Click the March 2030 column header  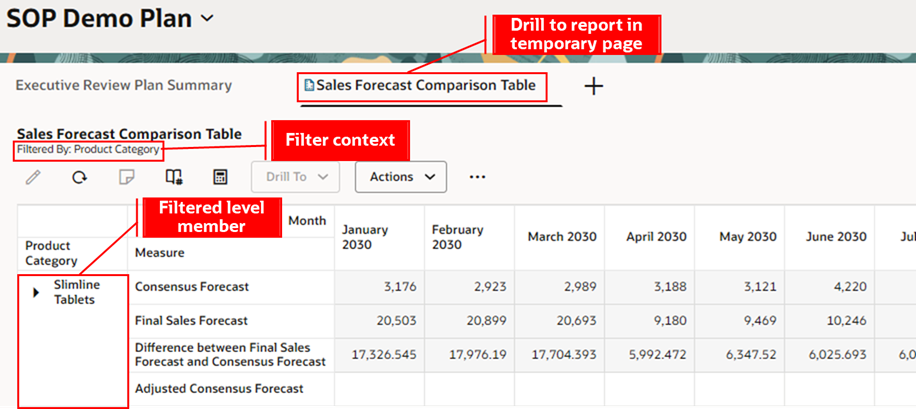coord(560,237)
